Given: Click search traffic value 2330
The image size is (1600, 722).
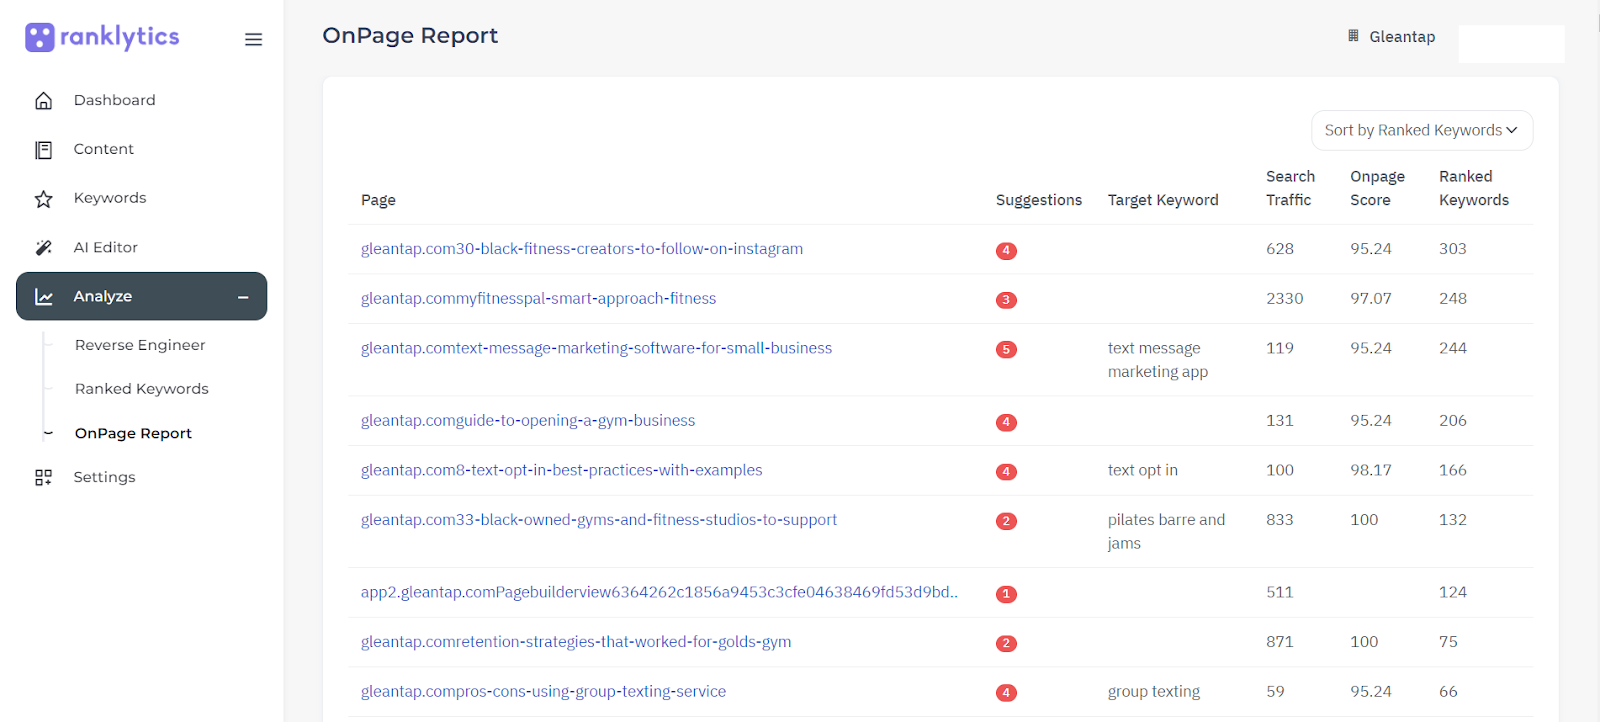Looking at the screenshot, I should click(1285, 298).
